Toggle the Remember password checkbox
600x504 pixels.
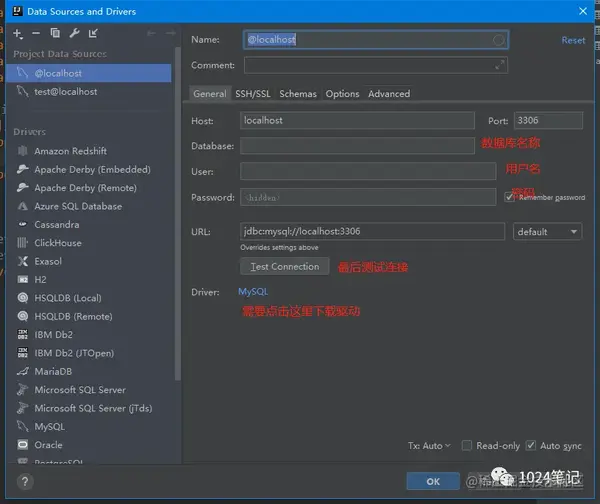509,197
